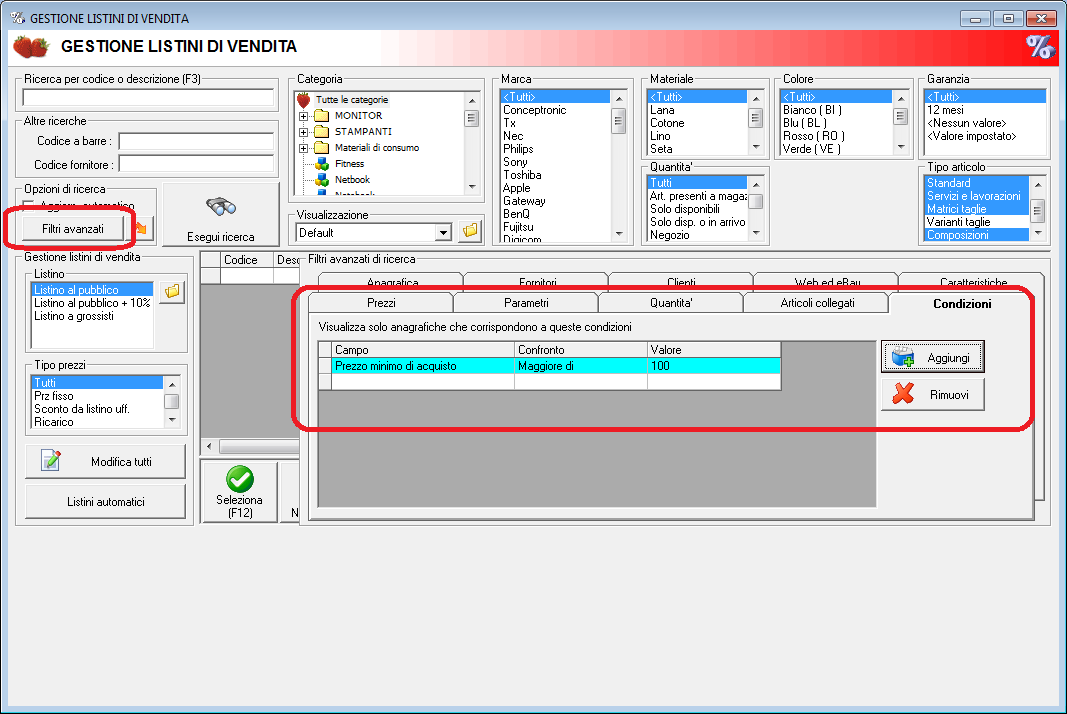Click in the Codice a barre field
This screenshot has width=1067, height=714.
coord(196,141)
